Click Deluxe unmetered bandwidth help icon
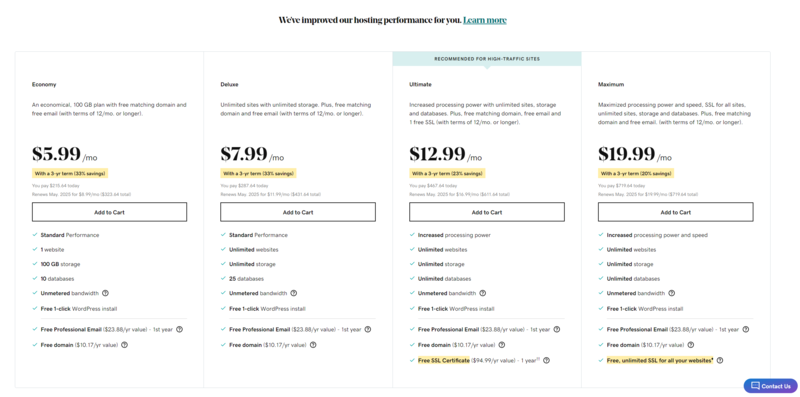The width and height of the screenshot is (800, 397). coord(294,293)
